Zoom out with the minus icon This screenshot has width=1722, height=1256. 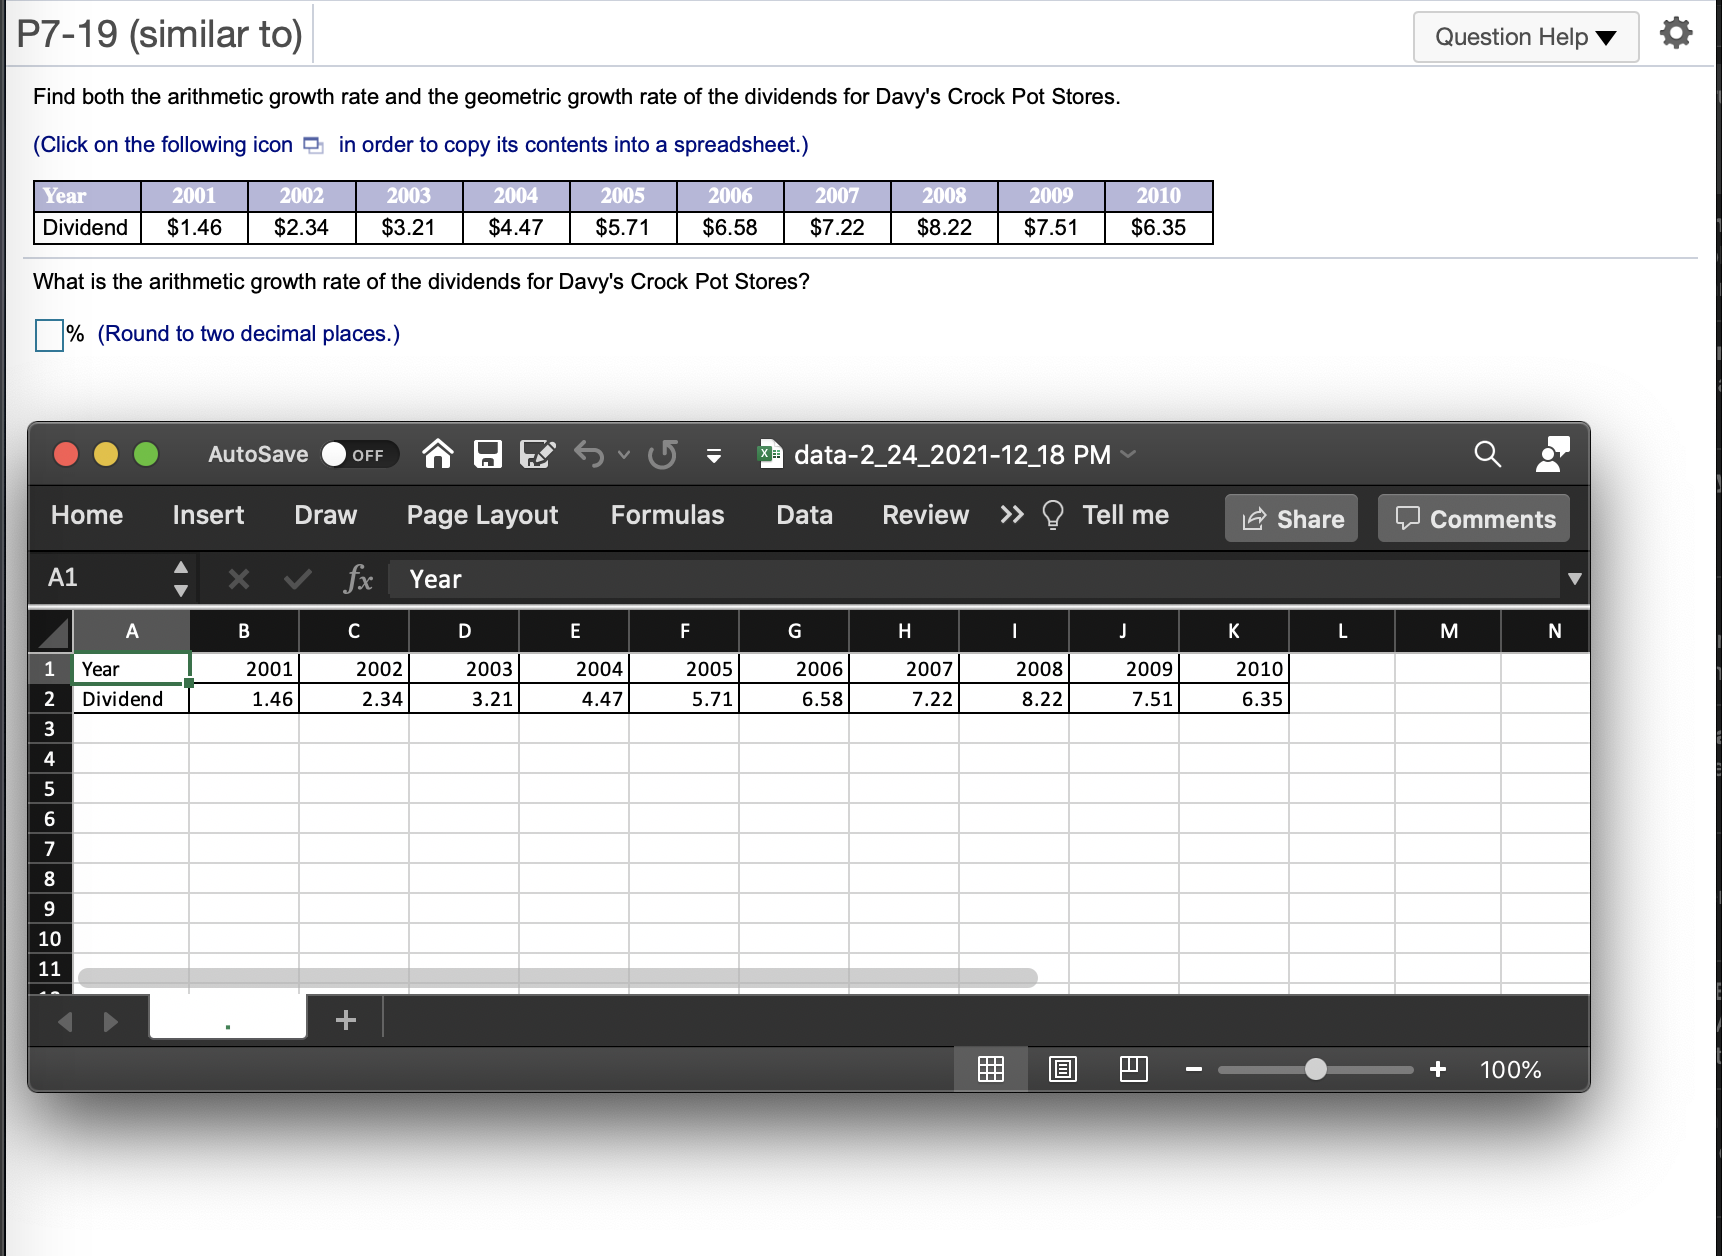click(x=1193, y=1069)
